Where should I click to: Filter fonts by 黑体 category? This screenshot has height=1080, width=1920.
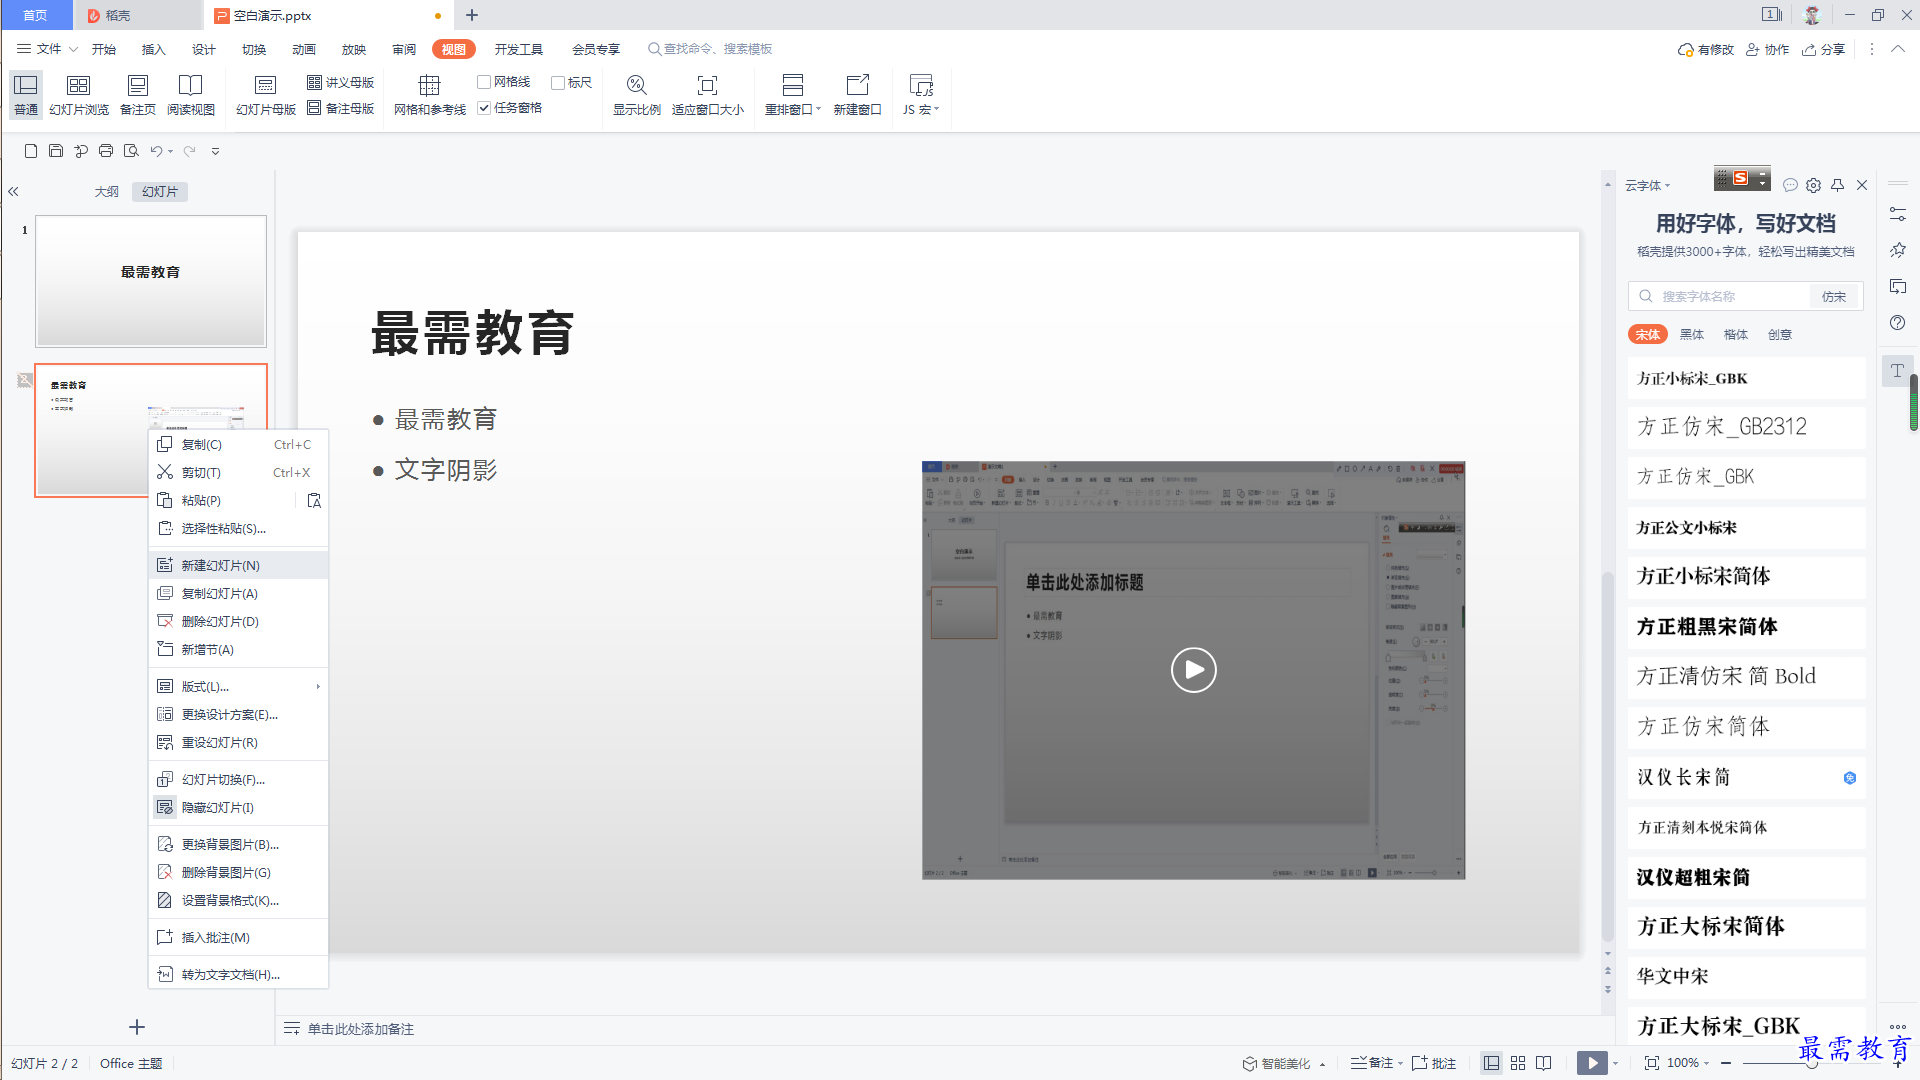tap(1692, 334)
